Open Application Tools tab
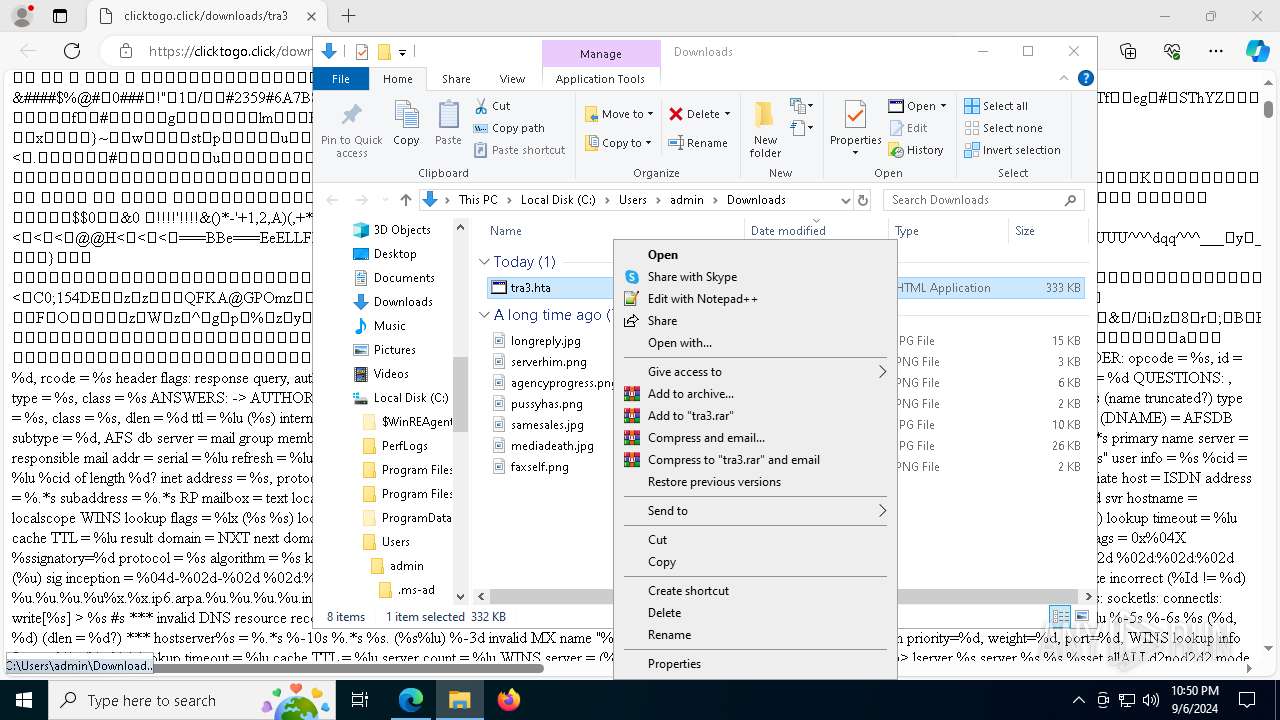The width and height of the screenshot is (1280, 720). pos(600,79)
